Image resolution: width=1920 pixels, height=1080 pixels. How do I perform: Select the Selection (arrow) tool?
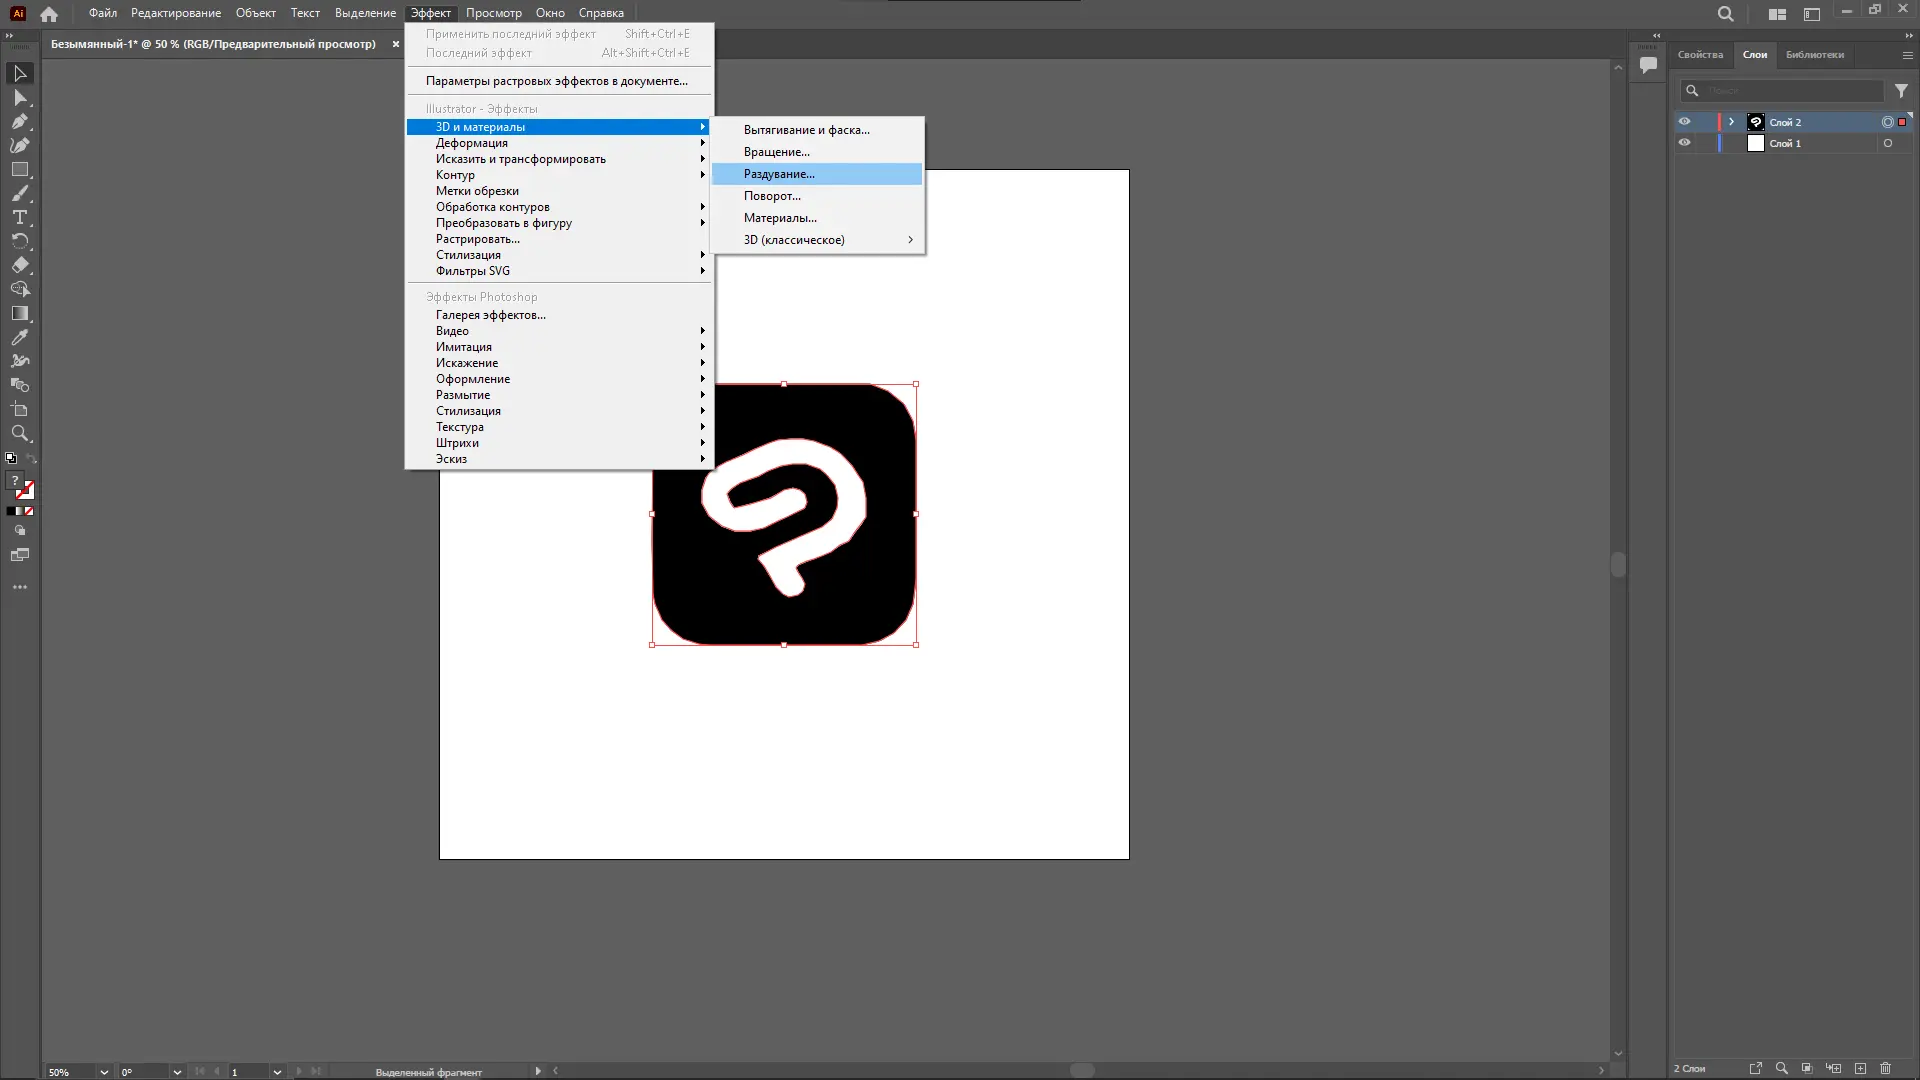19,73
